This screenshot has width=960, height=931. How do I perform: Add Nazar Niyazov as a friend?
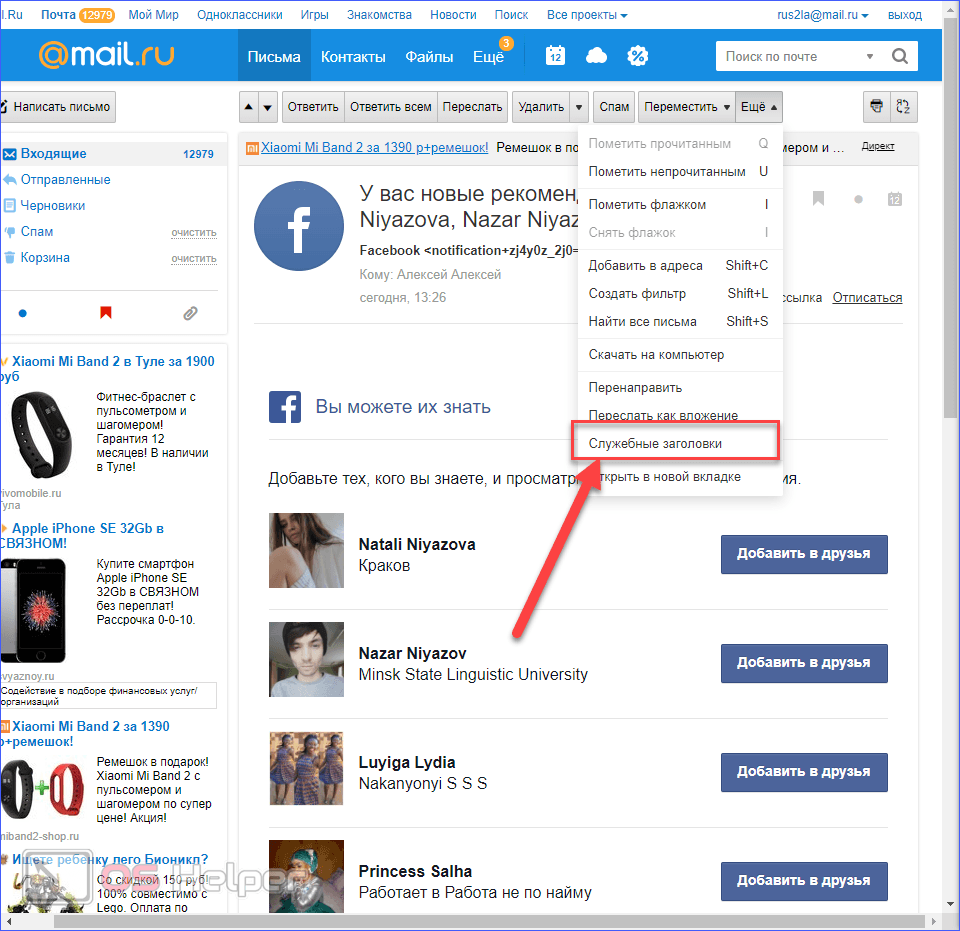point(803,663)
